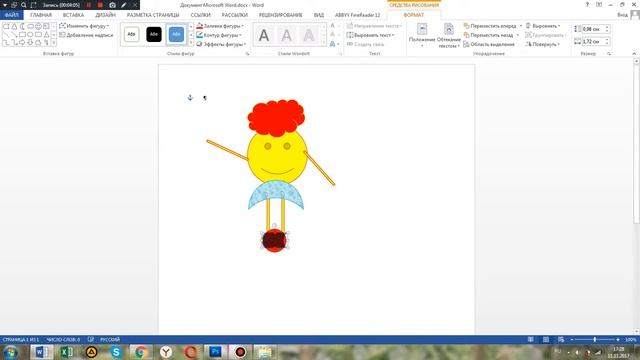Click РУССКИЙ language in status bar

(x=110, y=340)
